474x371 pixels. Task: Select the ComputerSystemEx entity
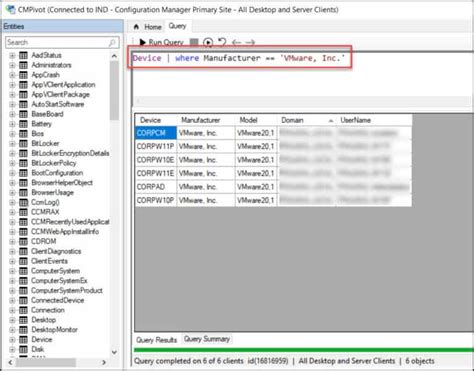click(59, 281)
